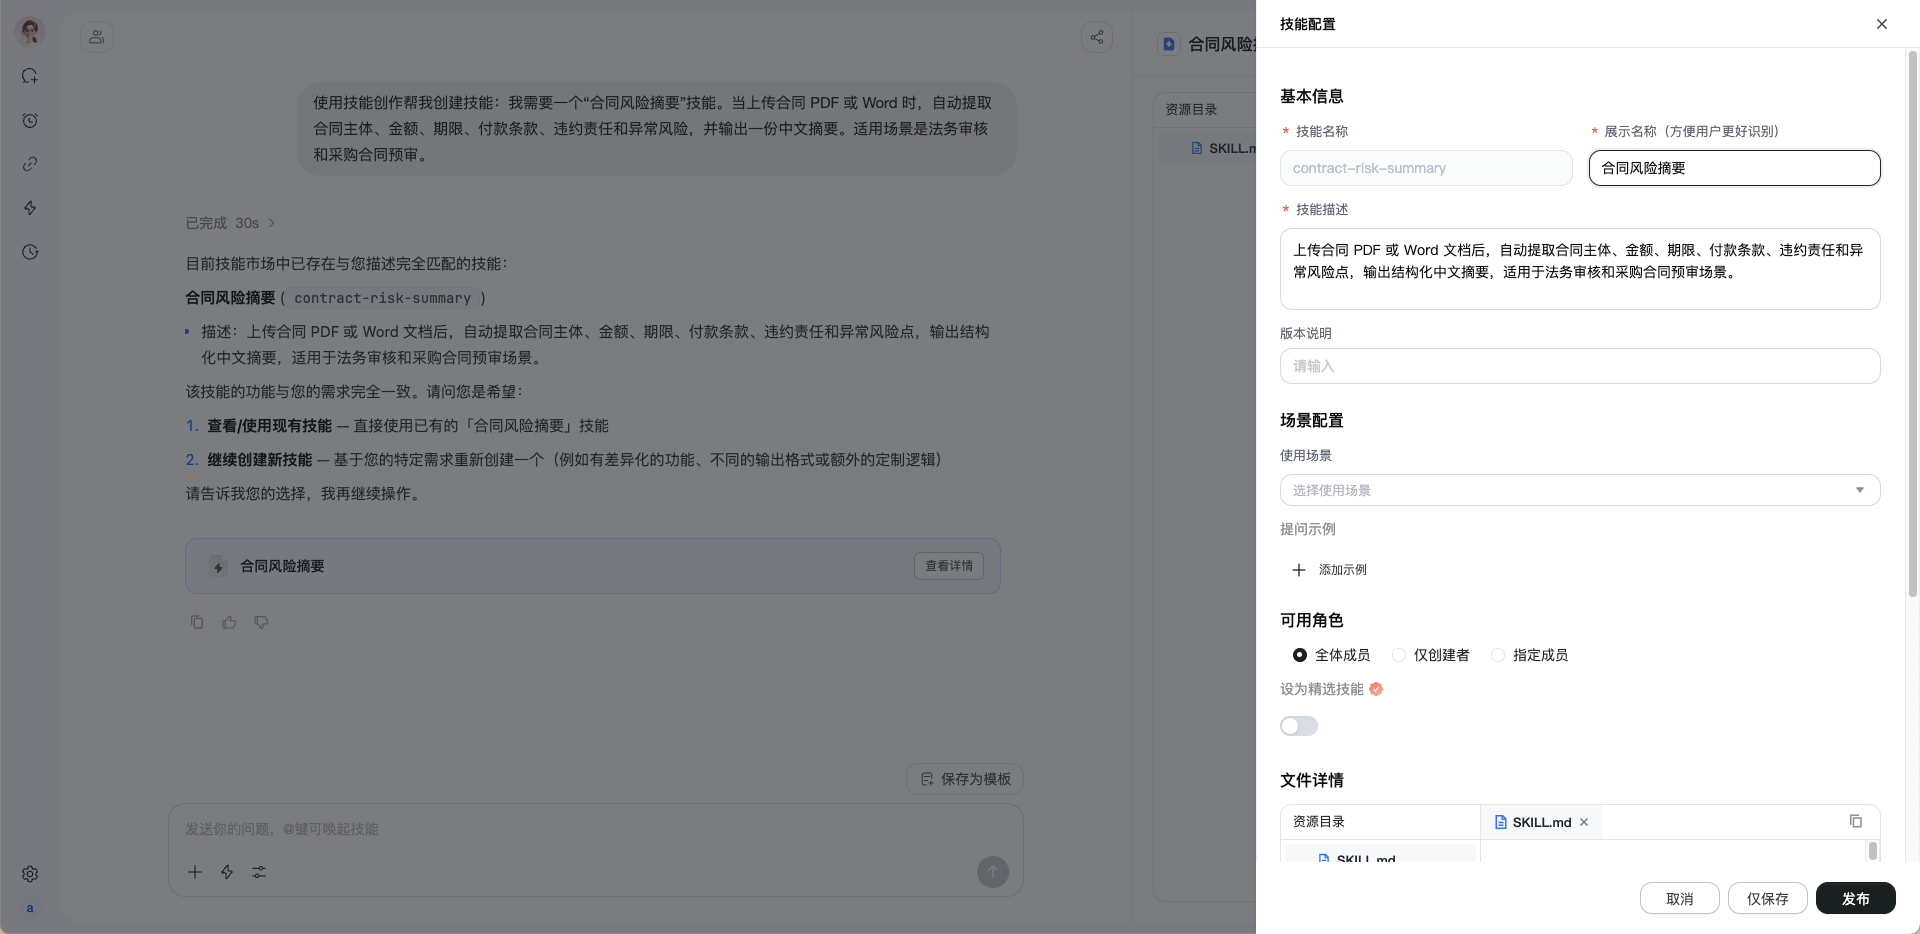Click the 发布 button

click(1856, 898)
